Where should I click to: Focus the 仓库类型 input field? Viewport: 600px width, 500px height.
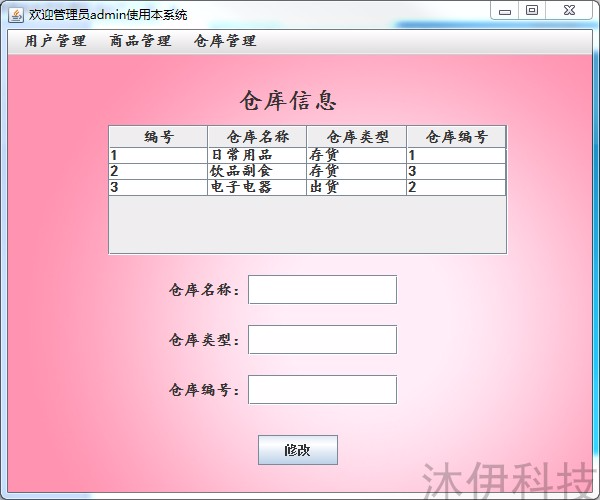tap(323, 340)
